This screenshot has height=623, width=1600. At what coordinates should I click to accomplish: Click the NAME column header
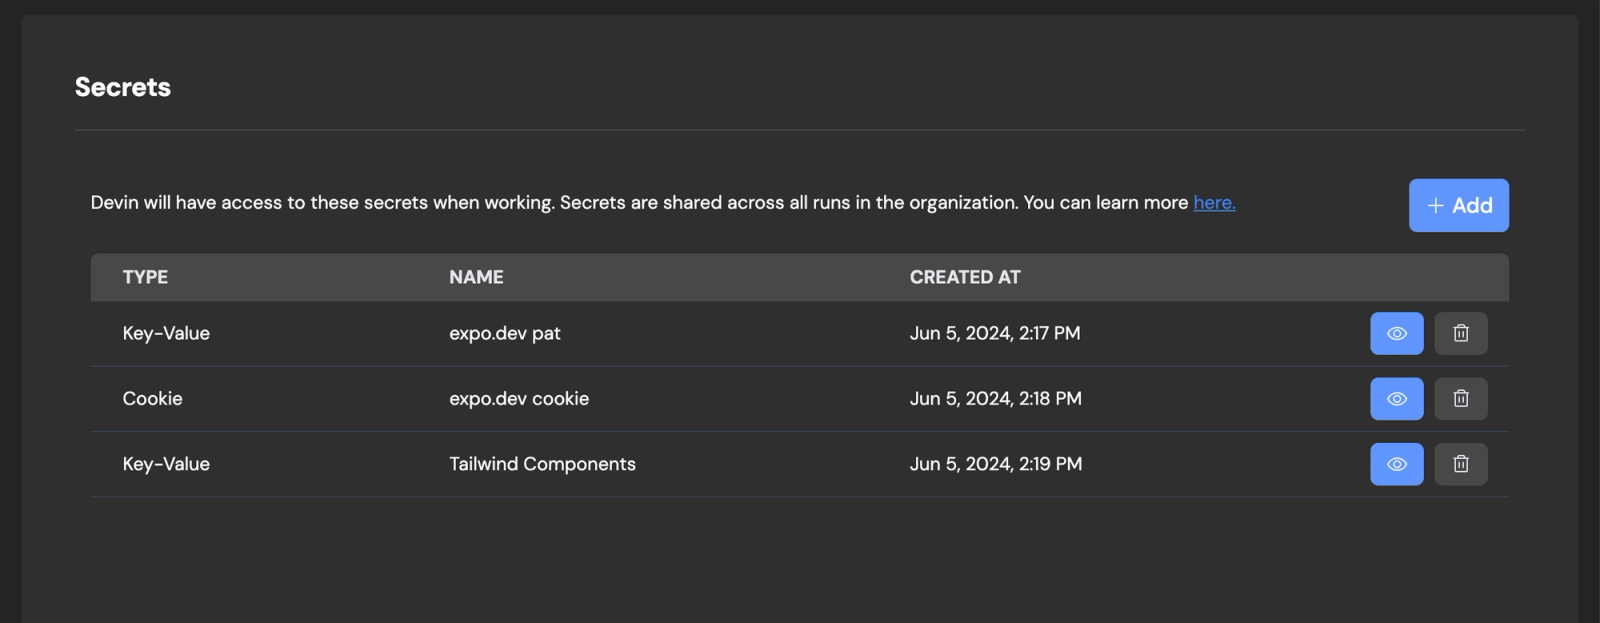[476, 277]
